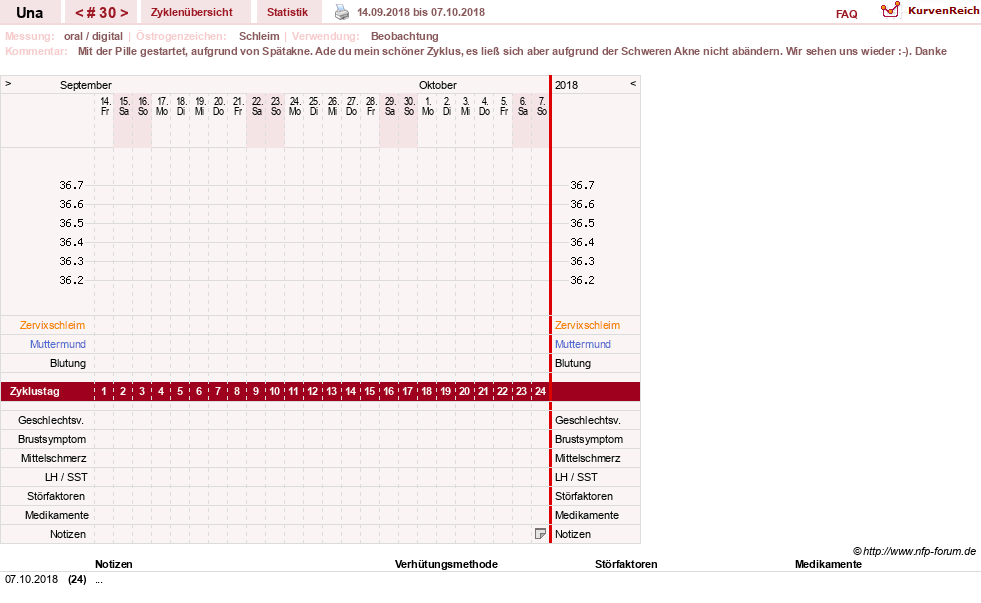Image resolution: width=981 pixels, height=603 pixels.
Task: Click the left Geschlechtsv. row label
Action: tap(51, 420)
